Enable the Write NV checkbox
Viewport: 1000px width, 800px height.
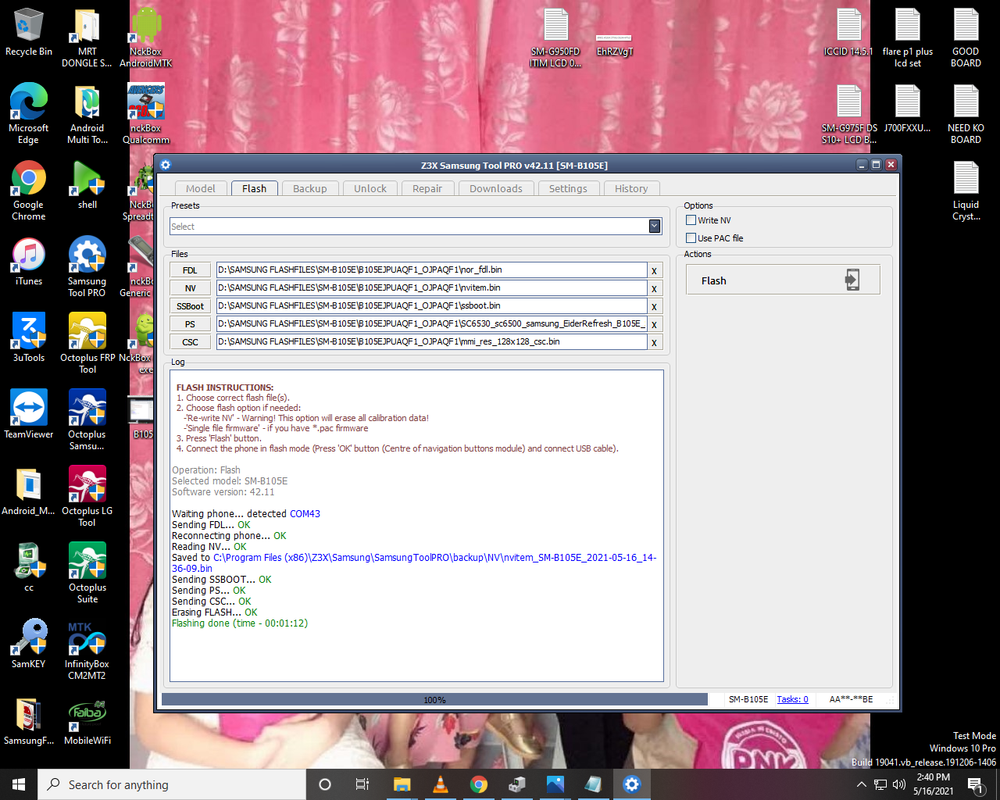point(691,220)
